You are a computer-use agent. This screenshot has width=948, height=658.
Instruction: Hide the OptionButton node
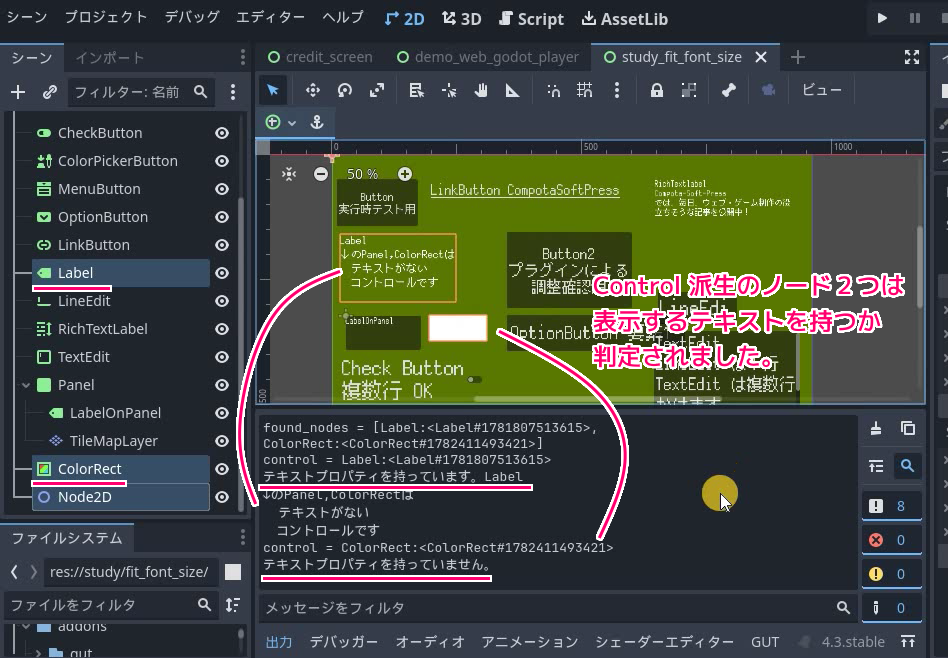(222, 217)
